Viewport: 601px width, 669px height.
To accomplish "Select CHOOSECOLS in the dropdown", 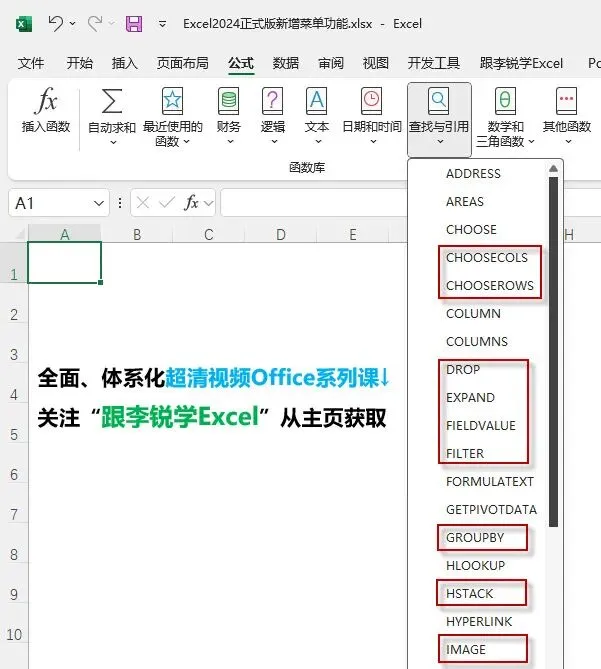I will click(487, 258).
